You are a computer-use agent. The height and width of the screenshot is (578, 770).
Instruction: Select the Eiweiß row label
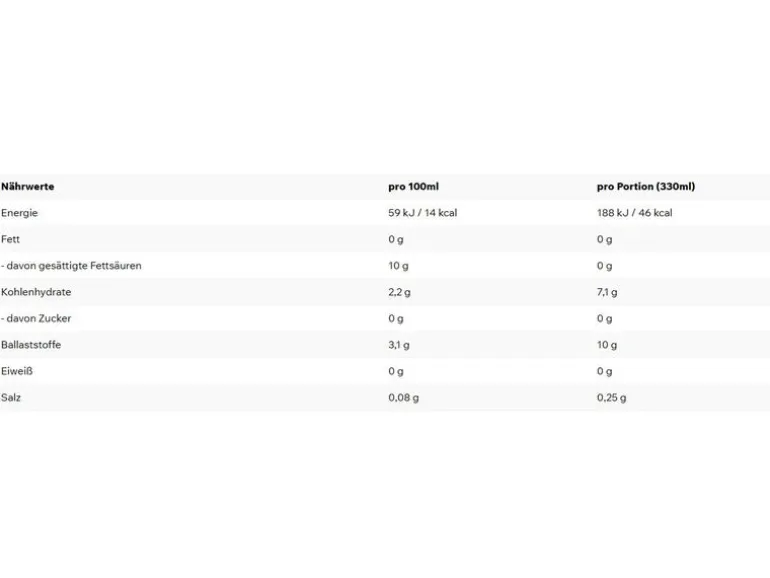17,371
